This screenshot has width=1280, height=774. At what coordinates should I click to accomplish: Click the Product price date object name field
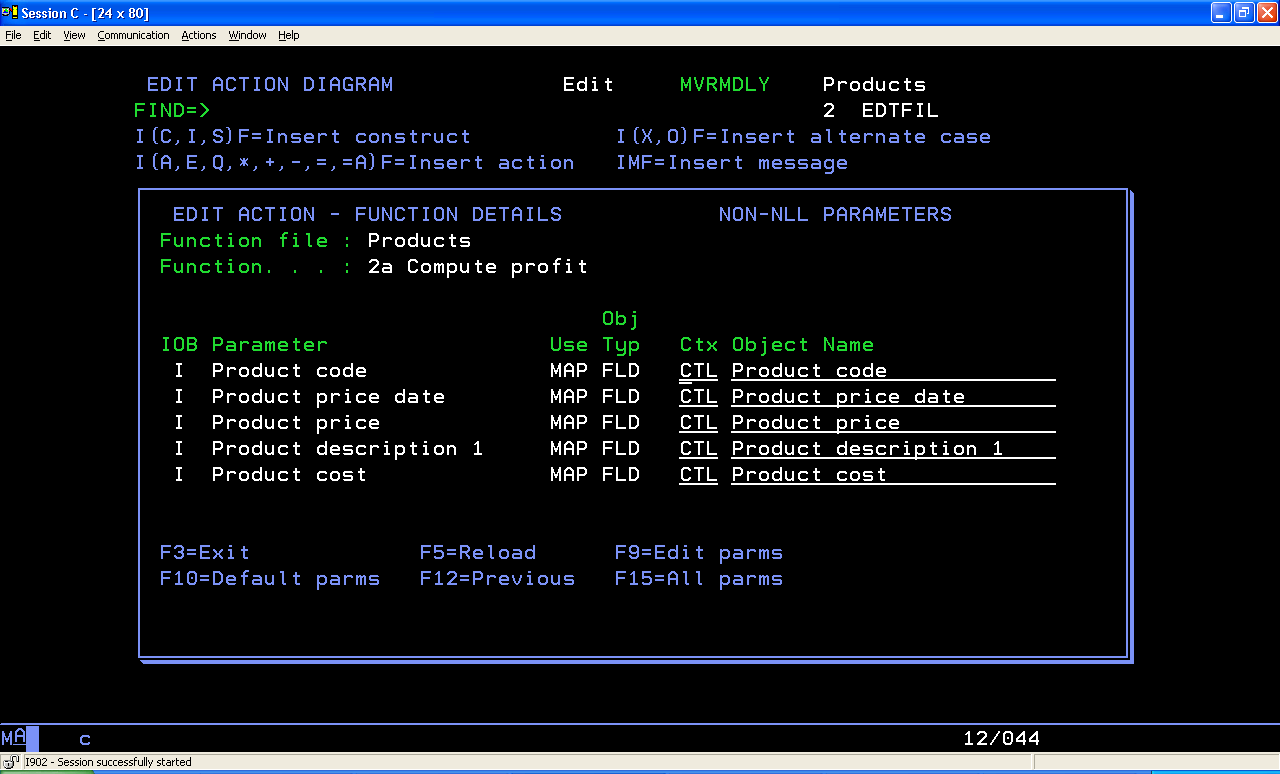[x=890, y=396]
